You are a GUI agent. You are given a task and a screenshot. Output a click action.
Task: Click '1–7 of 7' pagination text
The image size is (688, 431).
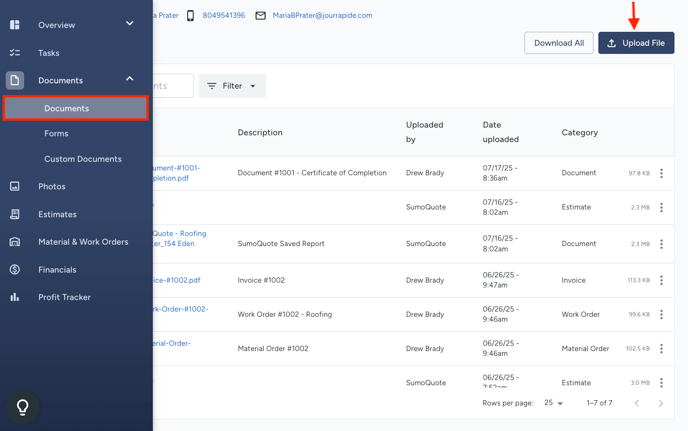click(599, 403)
